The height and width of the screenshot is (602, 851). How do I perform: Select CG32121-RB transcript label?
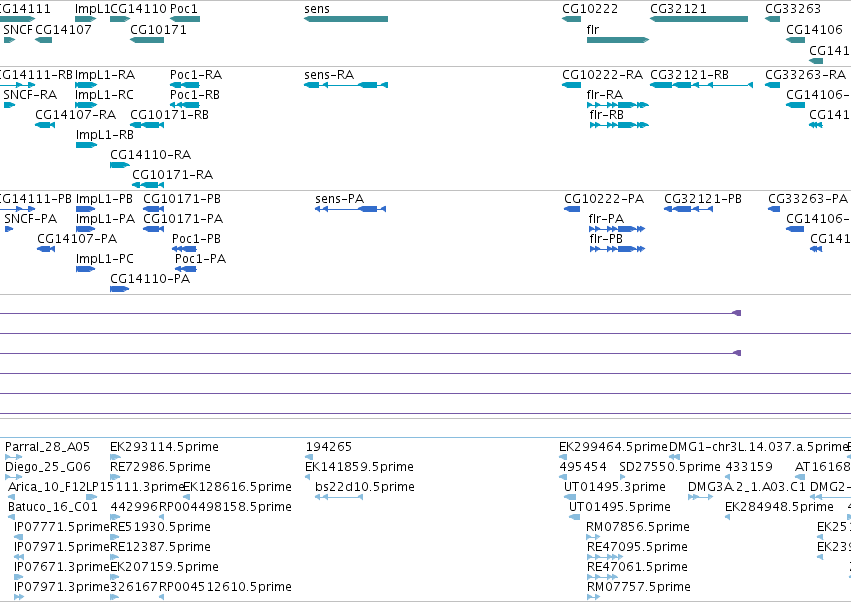click(689, 74)
